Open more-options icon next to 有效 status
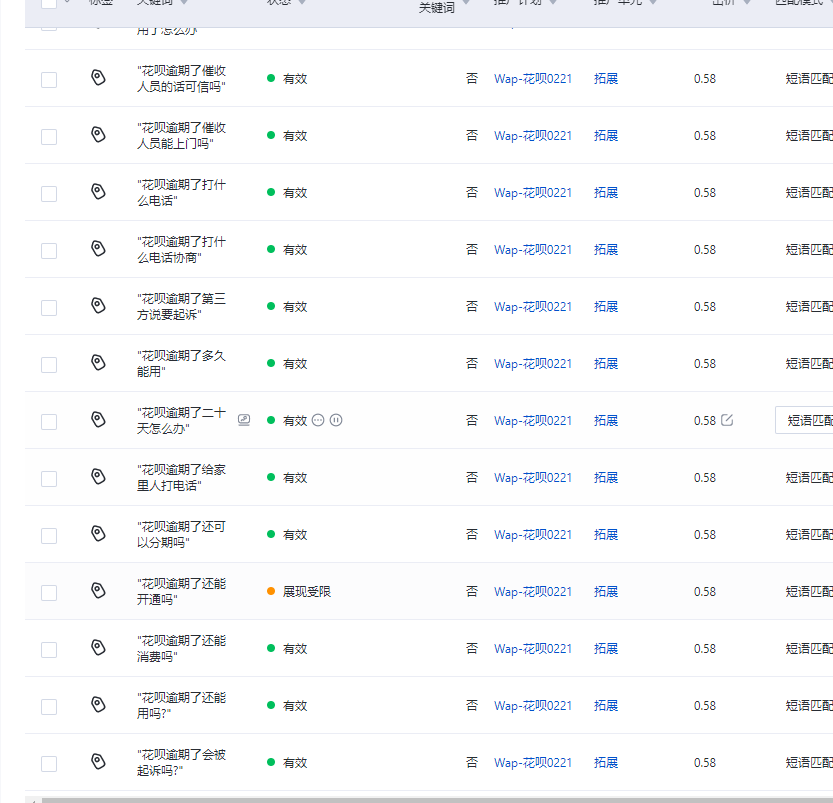This screenshot has width=833, height=803. point(318,420)
